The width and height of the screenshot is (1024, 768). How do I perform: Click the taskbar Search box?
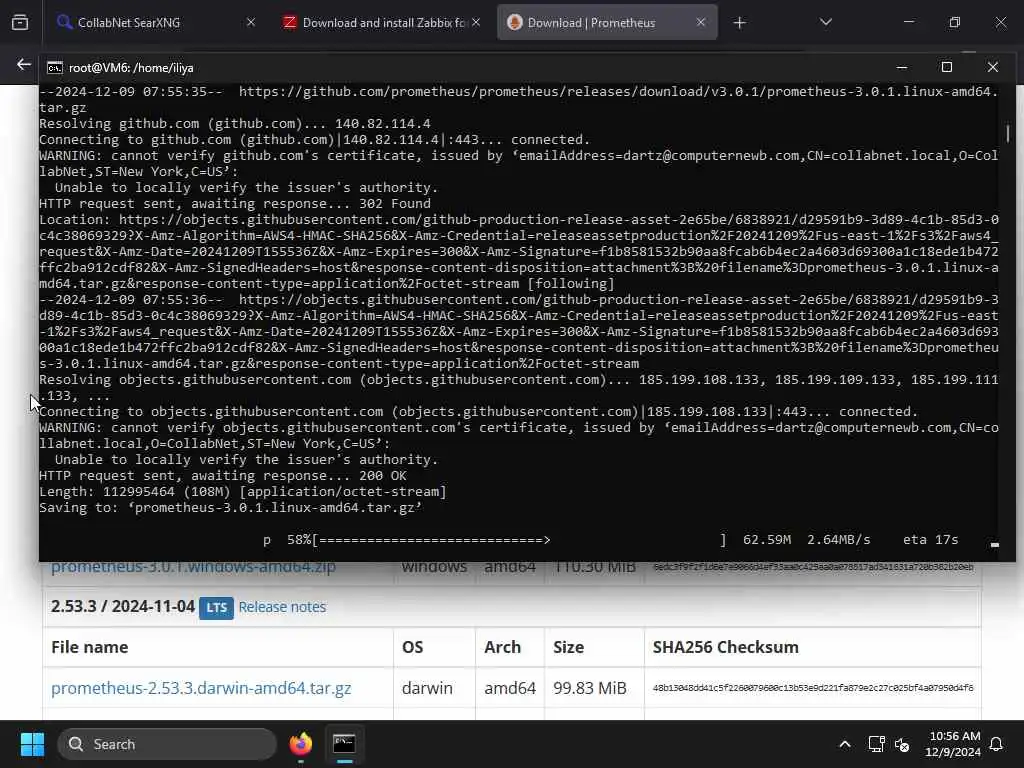click(x=167, y=744)
